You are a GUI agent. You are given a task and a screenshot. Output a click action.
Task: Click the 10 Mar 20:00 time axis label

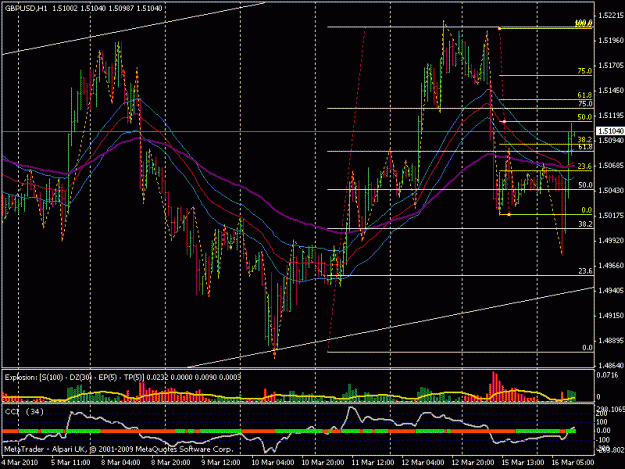tap(323, 463)
